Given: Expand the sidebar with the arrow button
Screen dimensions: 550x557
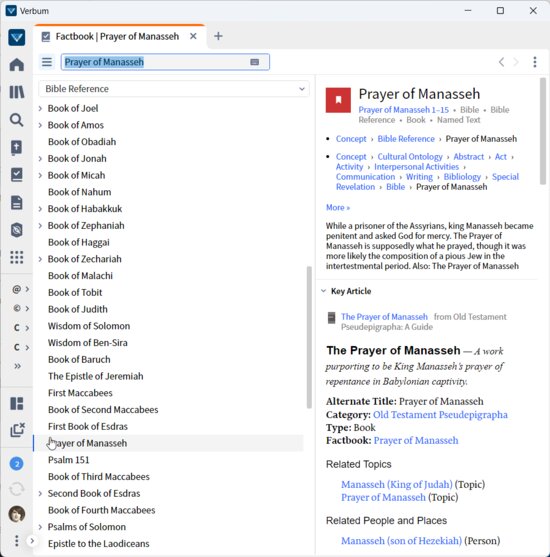Looking at the screenshot, I should pyautogui.click(x=32, y=541).
